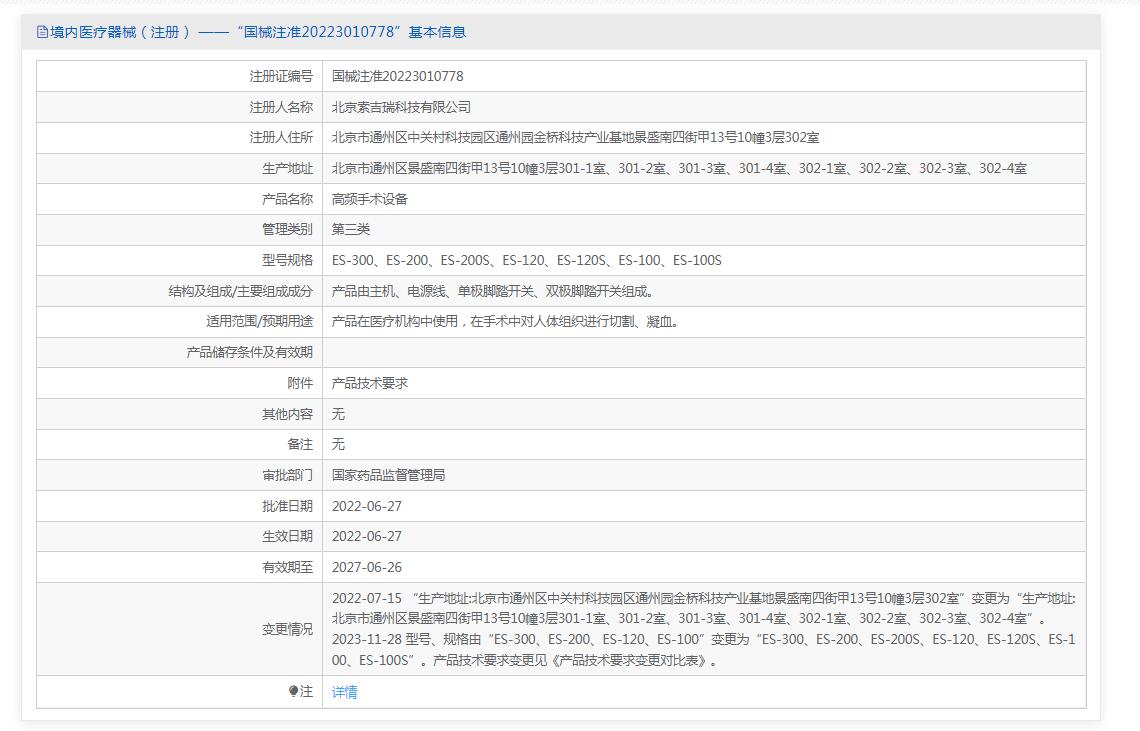Click attachment value 产品技术要求
This screenshot has height=731, width=1140.
370,383
